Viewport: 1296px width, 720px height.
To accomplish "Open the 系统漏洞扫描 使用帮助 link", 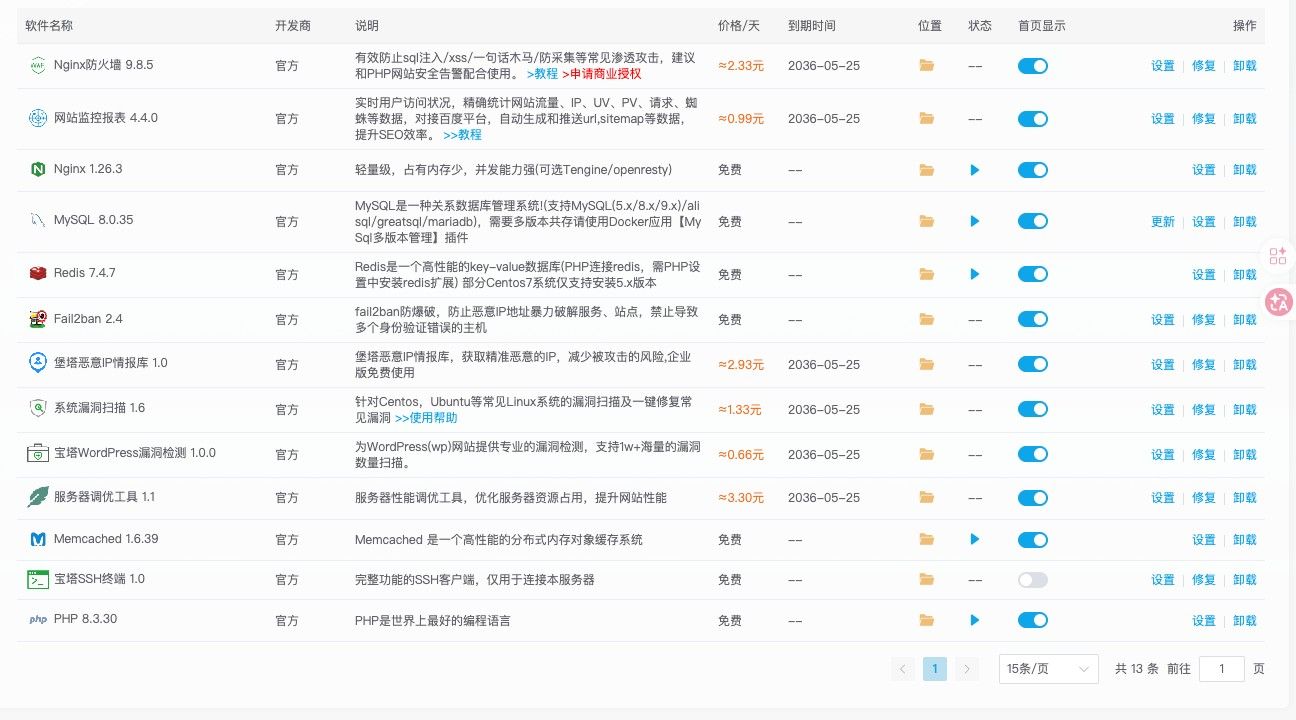I will [426, 418].
